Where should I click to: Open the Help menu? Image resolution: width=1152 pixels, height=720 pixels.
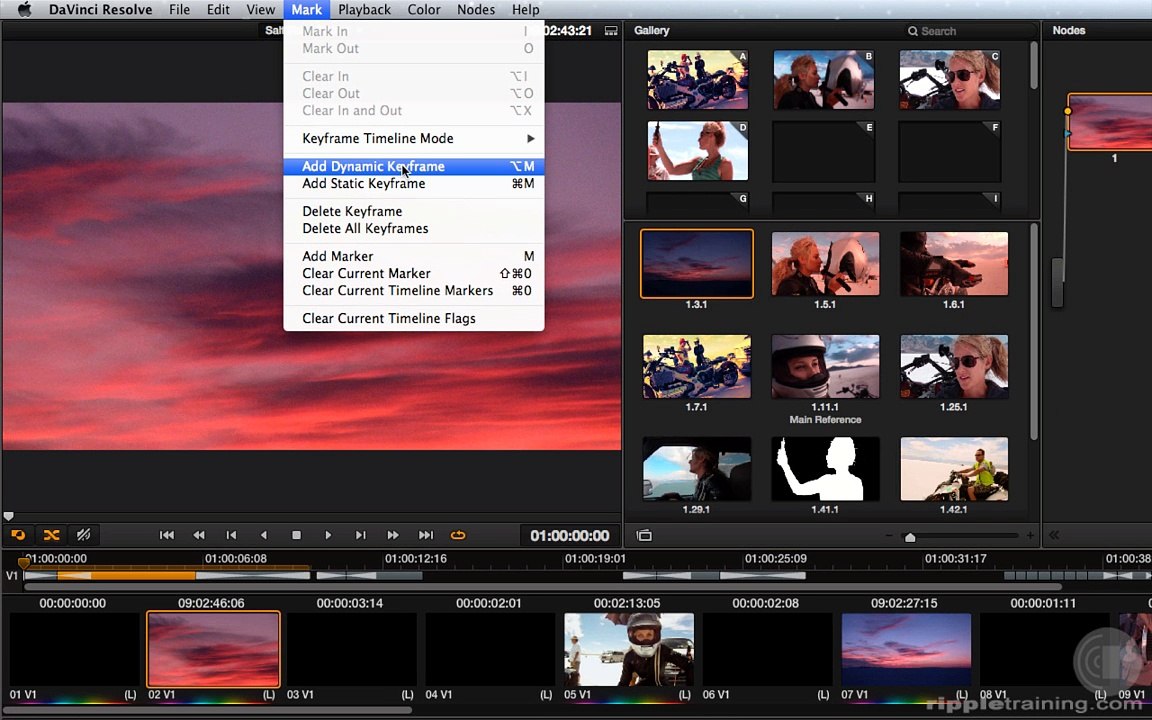point(526,10)
